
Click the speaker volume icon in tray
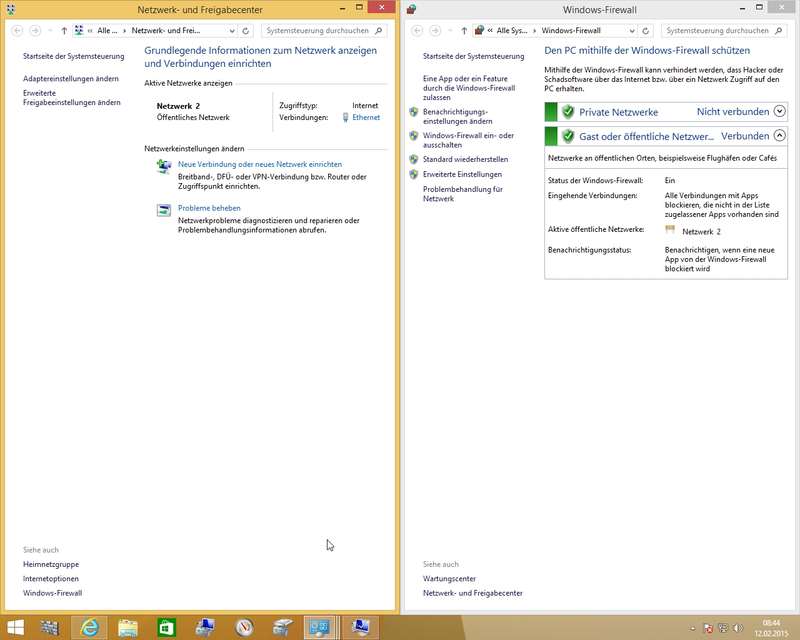pyautogui.click(x=738, y=628)
